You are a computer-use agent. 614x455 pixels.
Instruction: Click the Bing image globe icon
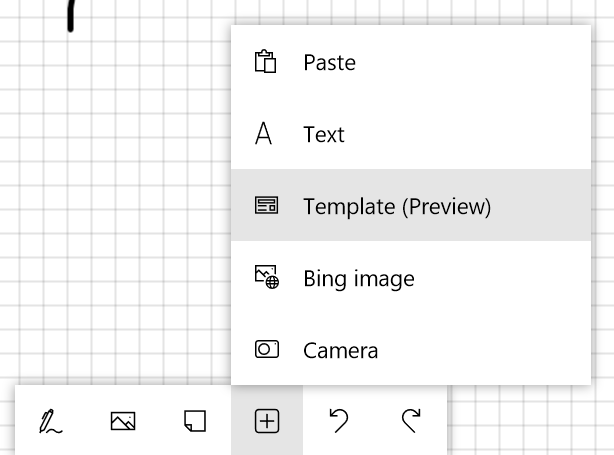tap(266, 278)
